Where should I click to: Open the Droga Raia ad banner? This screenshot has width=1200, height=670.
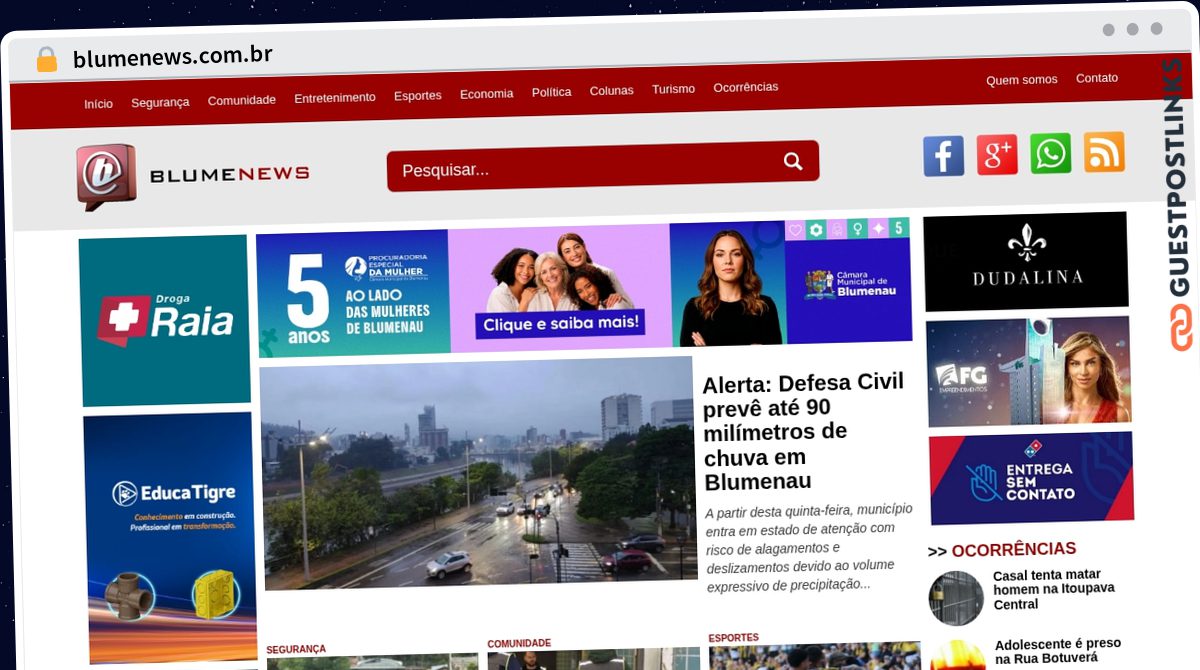(x=165, y=321)
